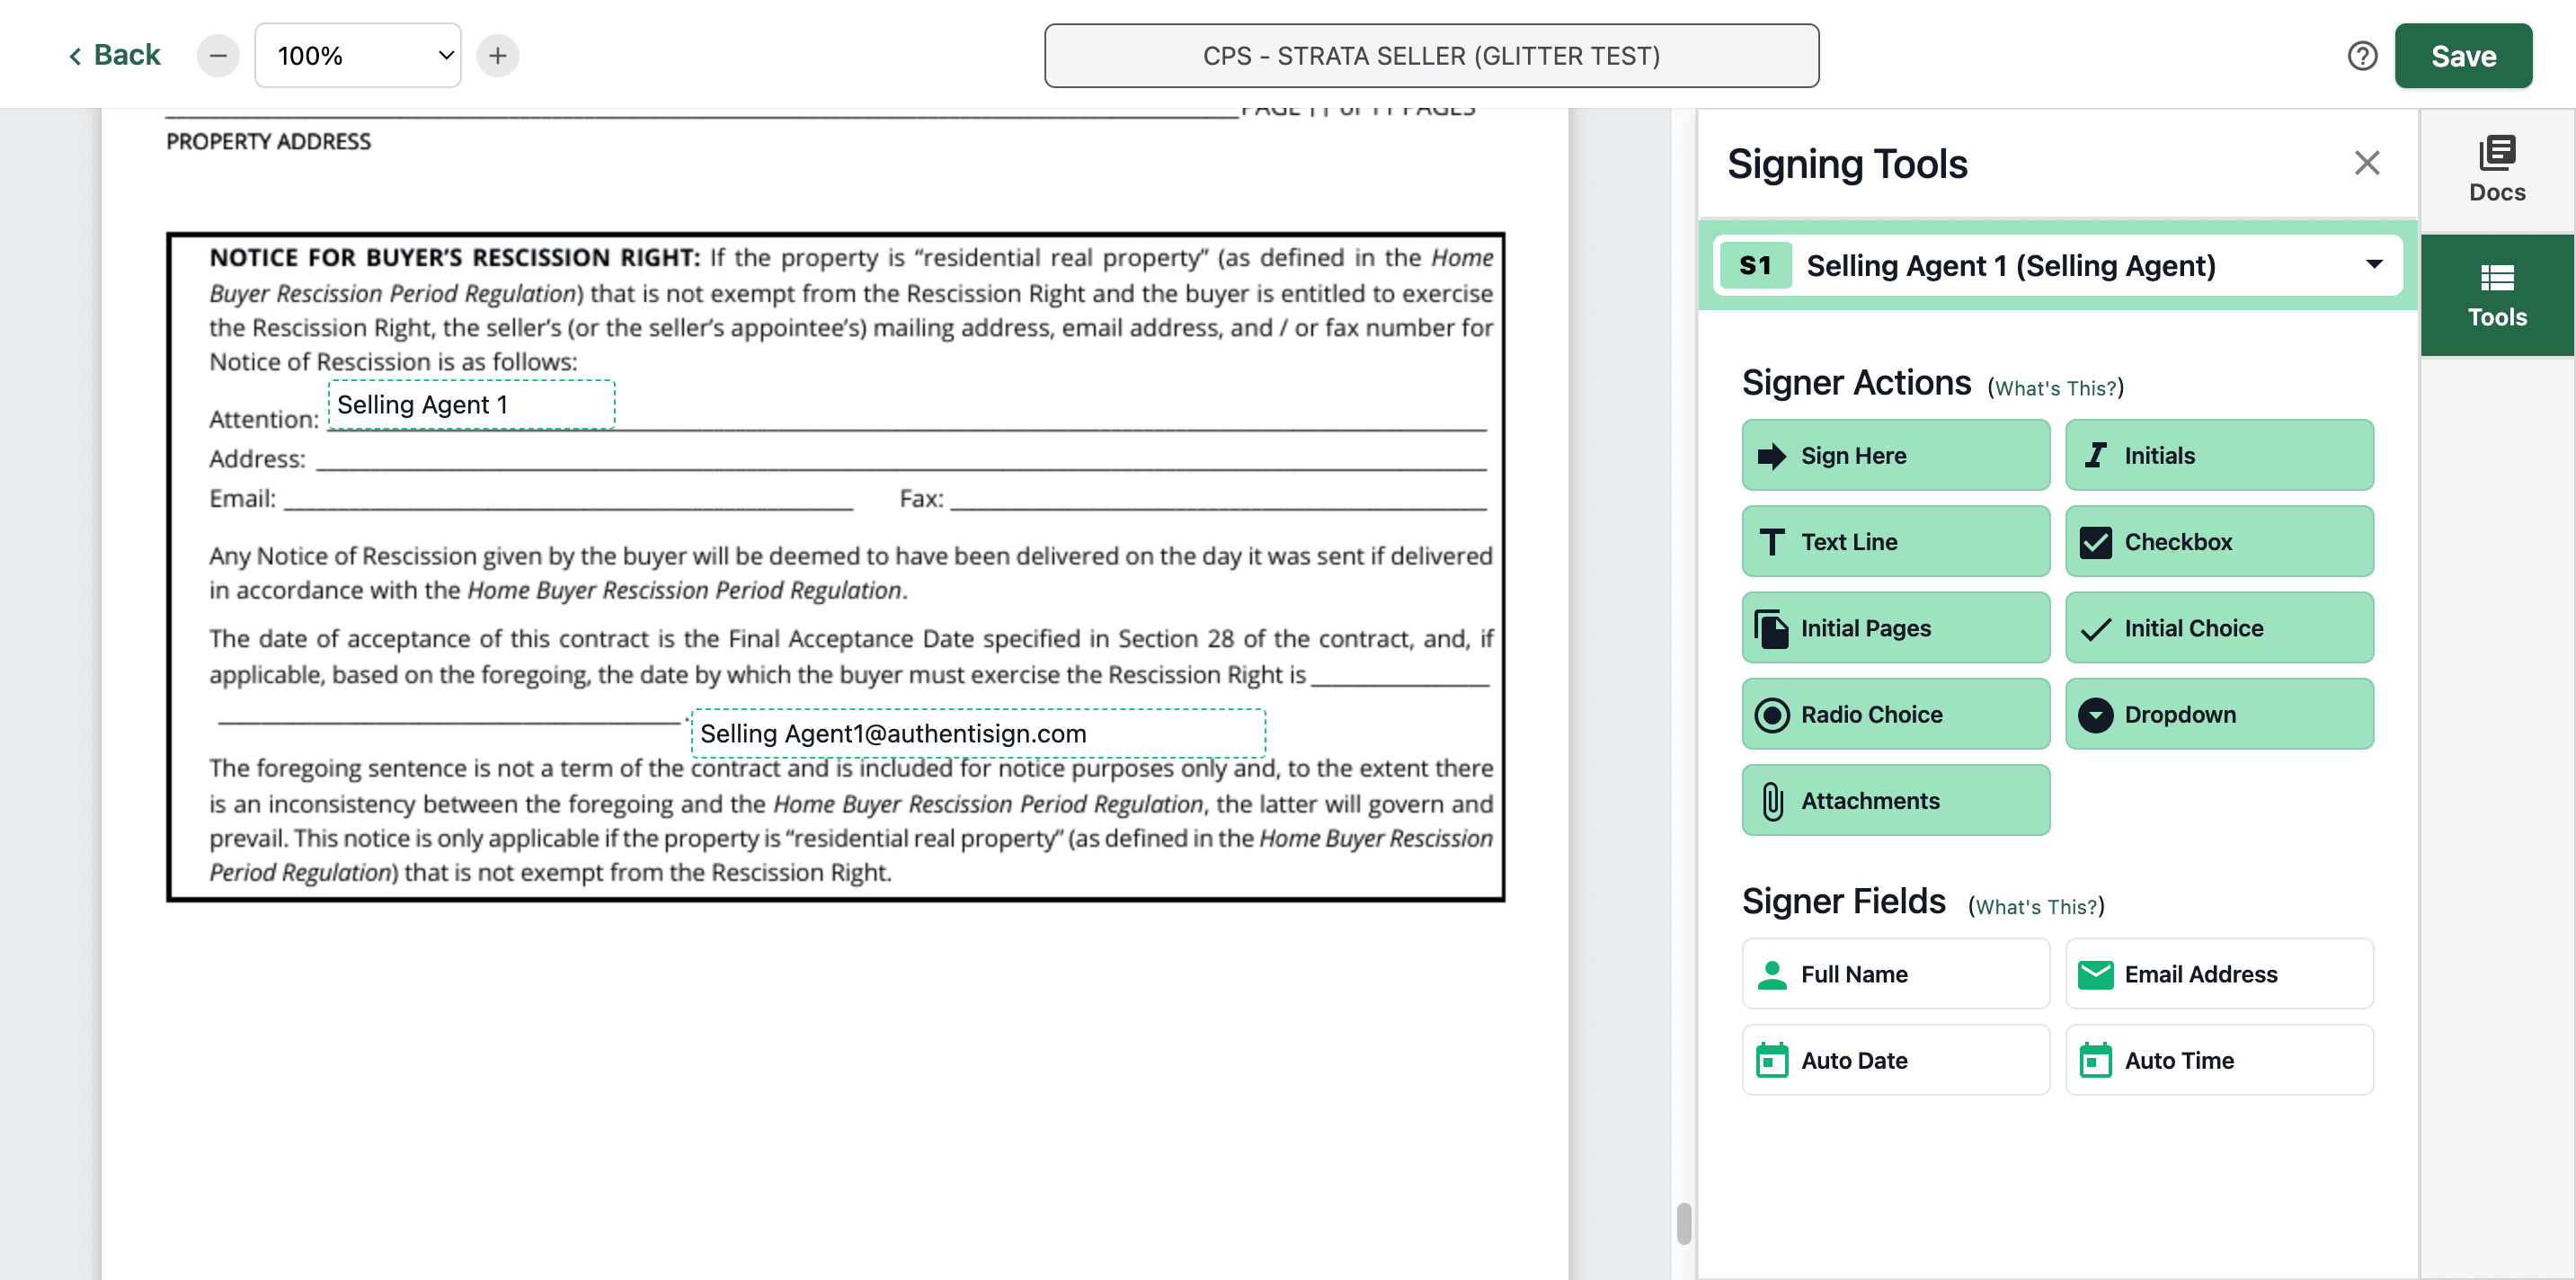Add a Radio Choice action
Screen dimensions: 2576x1280
[x=1895, y=714]
